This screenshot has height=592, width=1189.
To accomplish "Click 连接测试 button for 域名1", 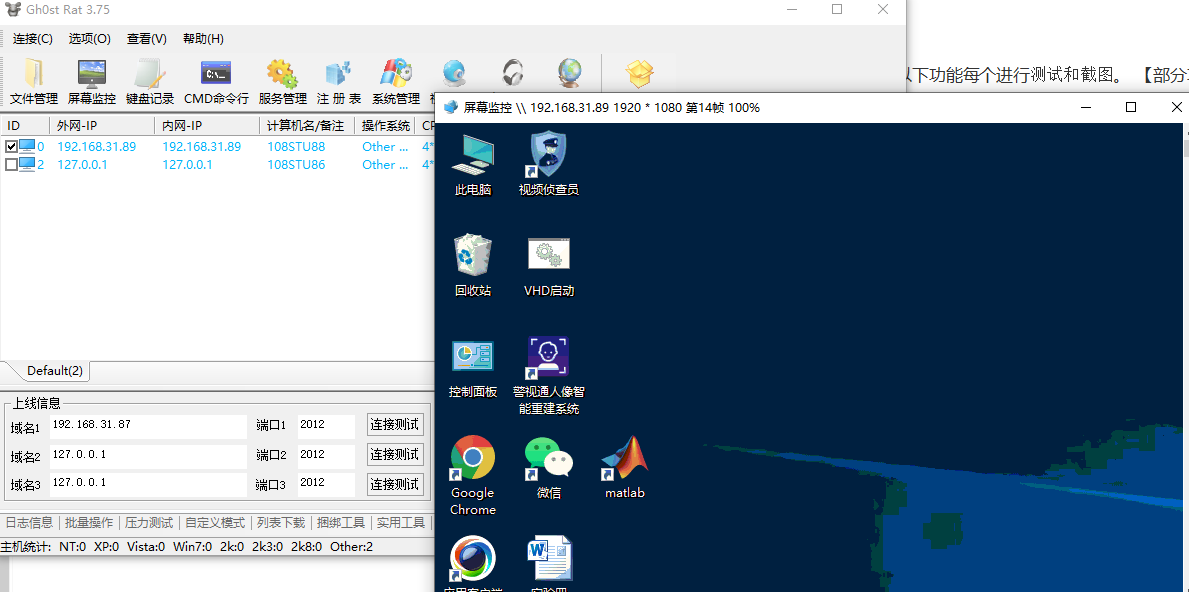I will coord(395,424).
